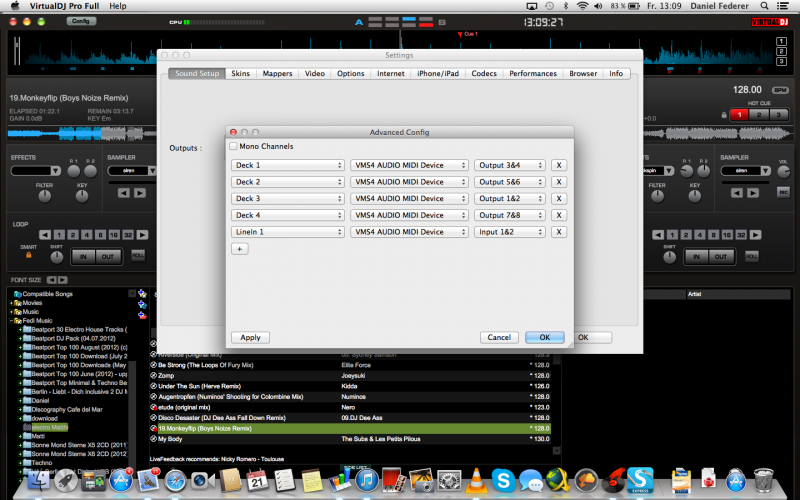Click the right deck sampler previous arrow
Image resolution: width=800 pixels, height=500 pixels.
coord(737,193)
